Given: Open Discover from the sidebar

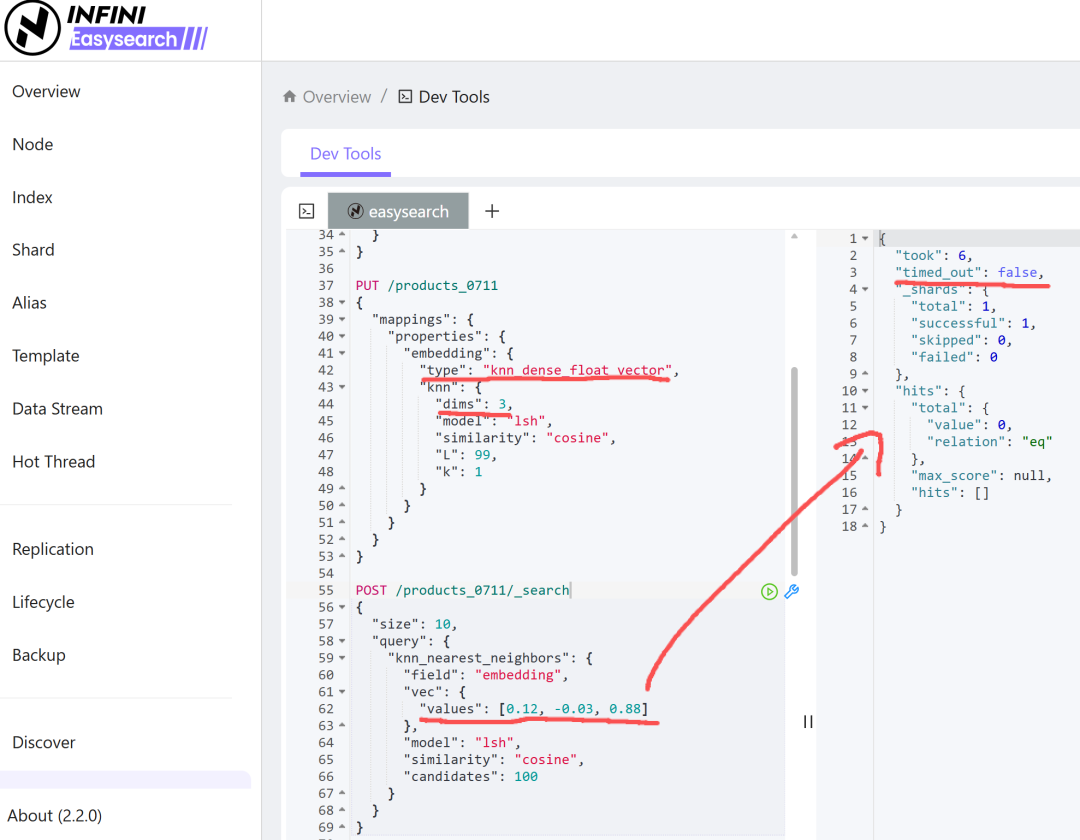Looking at the screenshot, I should (43, 743).
